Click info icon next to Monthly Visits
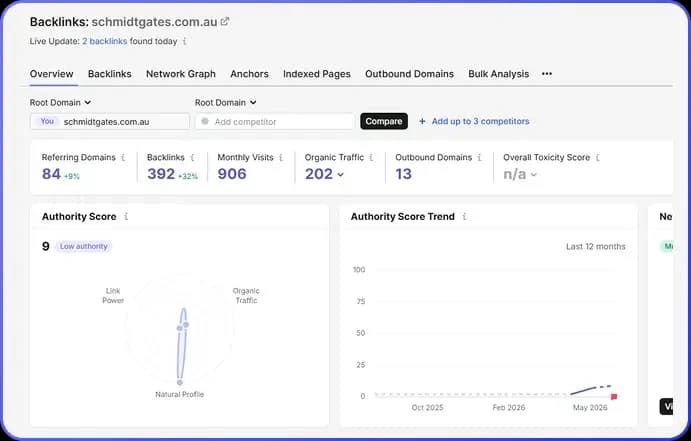 click(281, 158)
